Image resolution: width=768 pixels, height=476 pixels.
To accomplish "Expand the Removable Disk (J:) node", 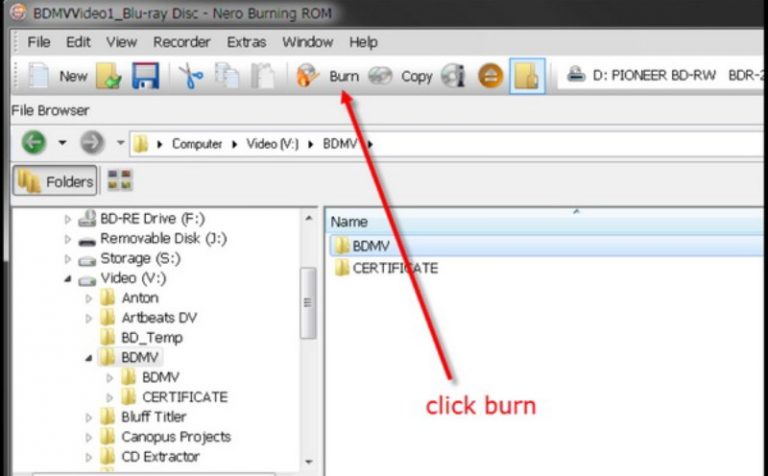I will 68,239.
